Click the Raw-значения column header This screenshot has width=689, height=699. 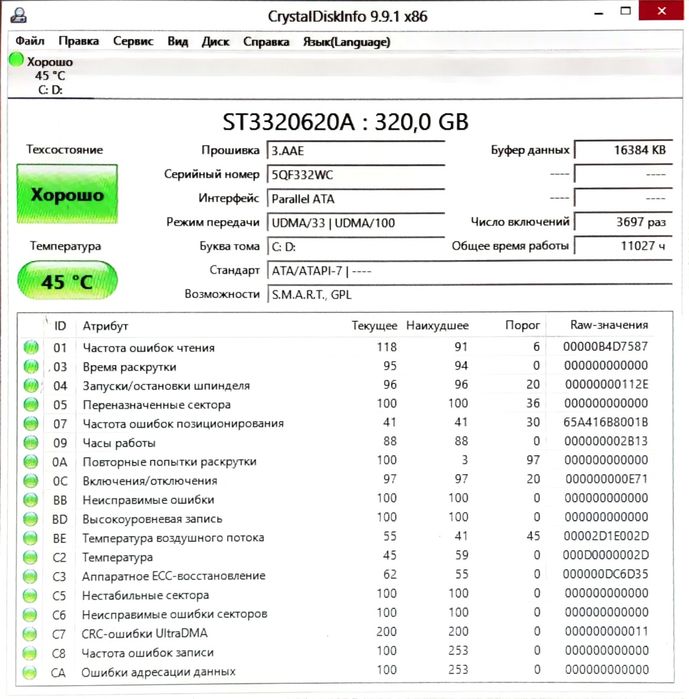pyautogui.click(x=609, y=325)
